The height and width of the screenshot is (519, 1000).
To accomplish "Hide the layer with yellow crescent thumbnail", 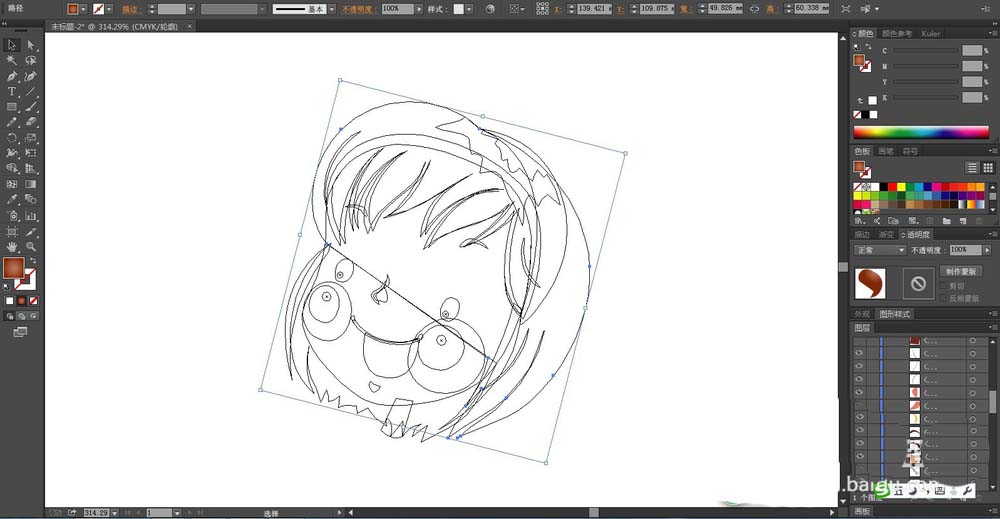I will pyautogui.click(x=860, y=418).
